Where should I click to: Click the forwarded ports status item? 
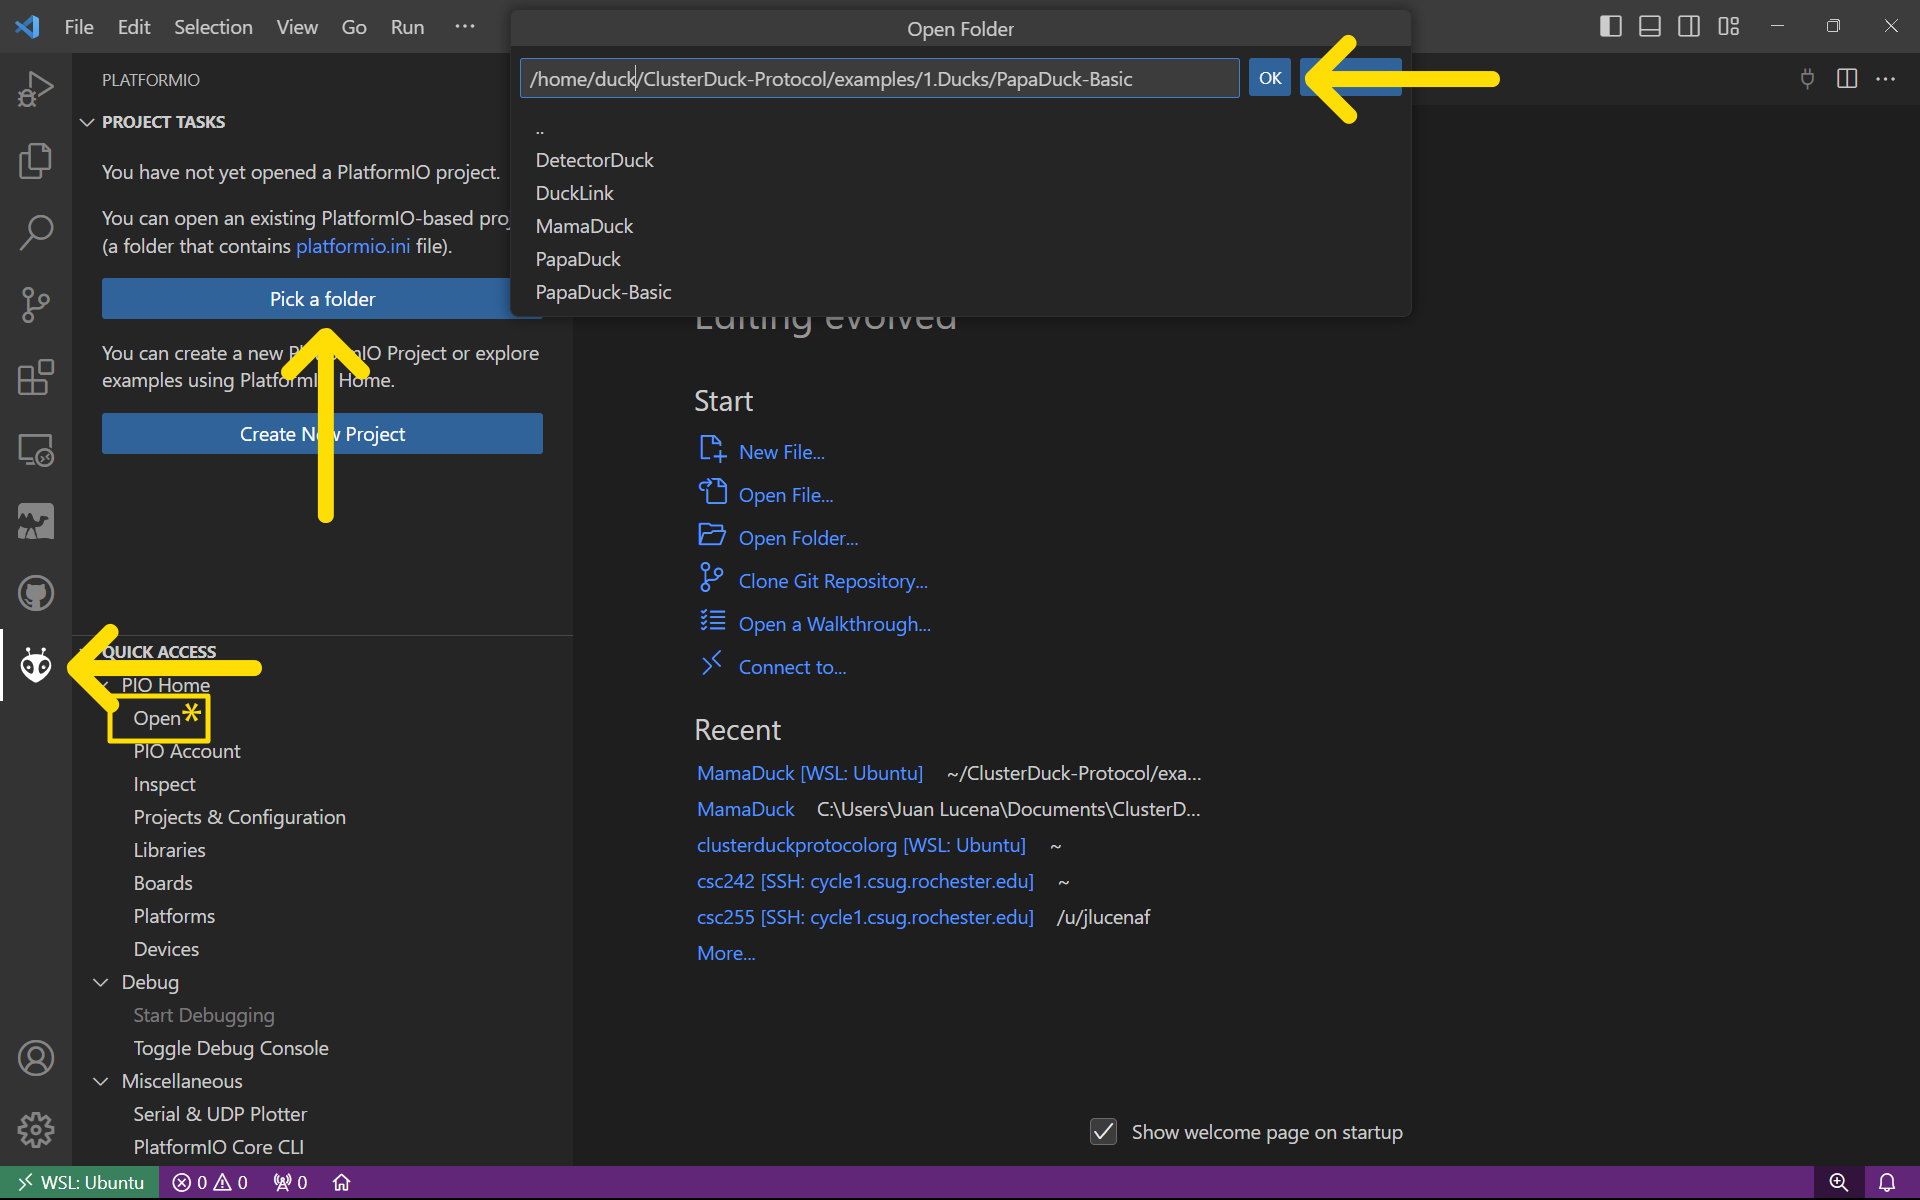click(290, 1182)
